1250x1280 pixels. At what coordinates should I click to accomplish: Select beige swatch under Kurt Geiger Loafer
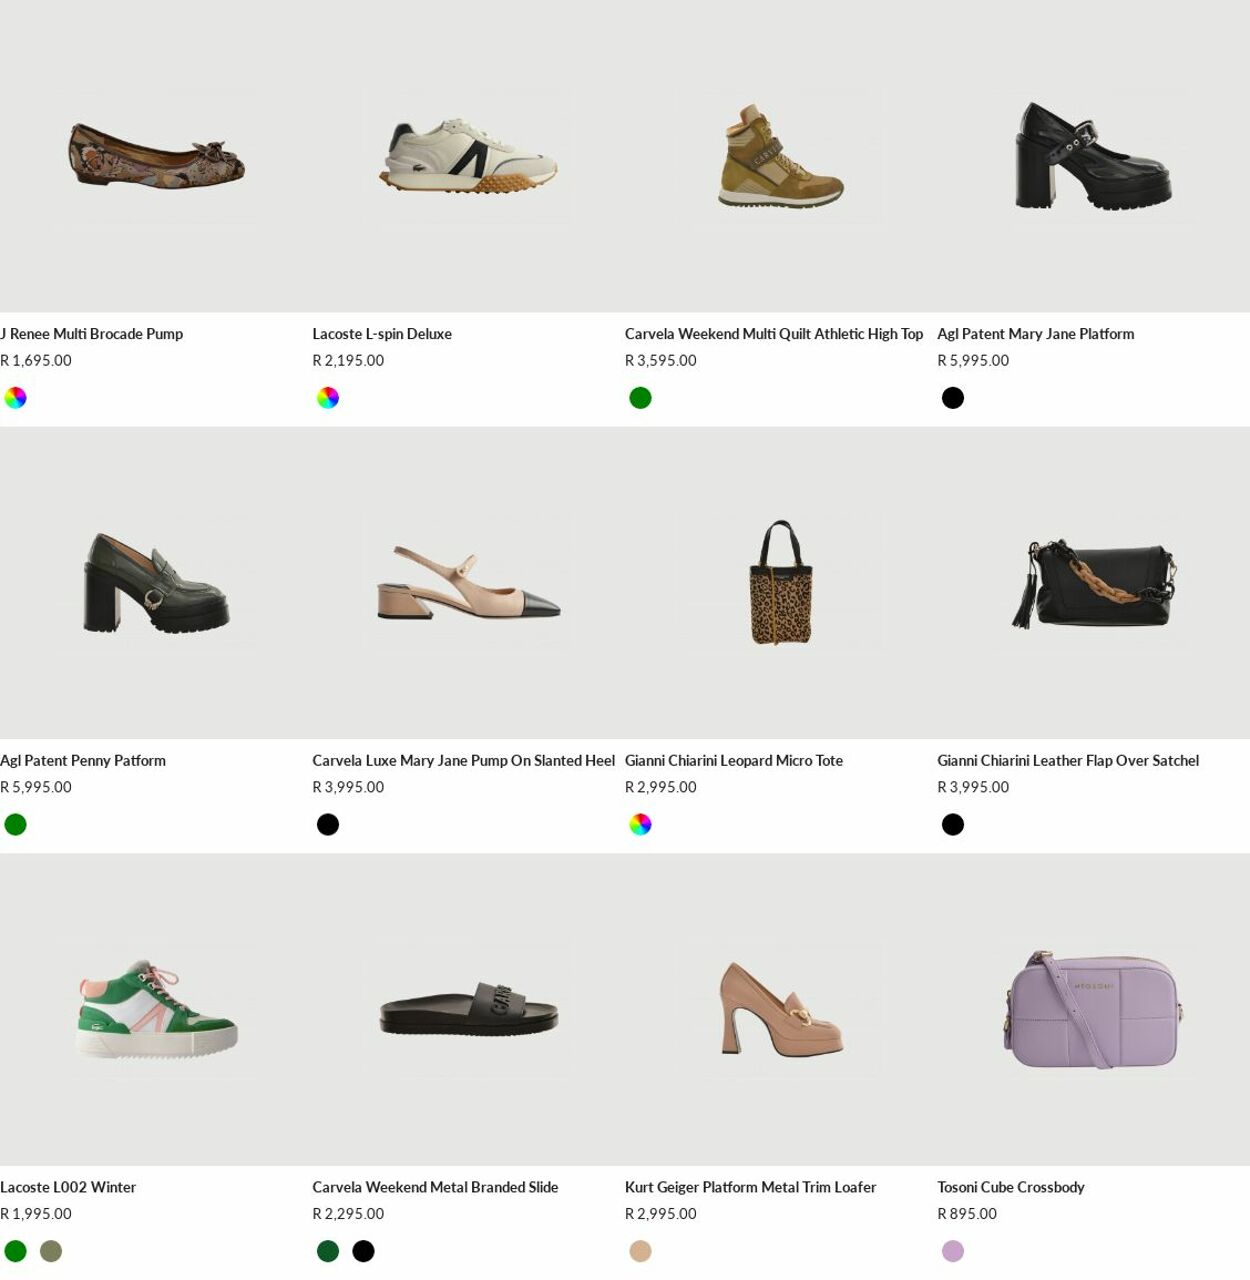[640, 1251]
